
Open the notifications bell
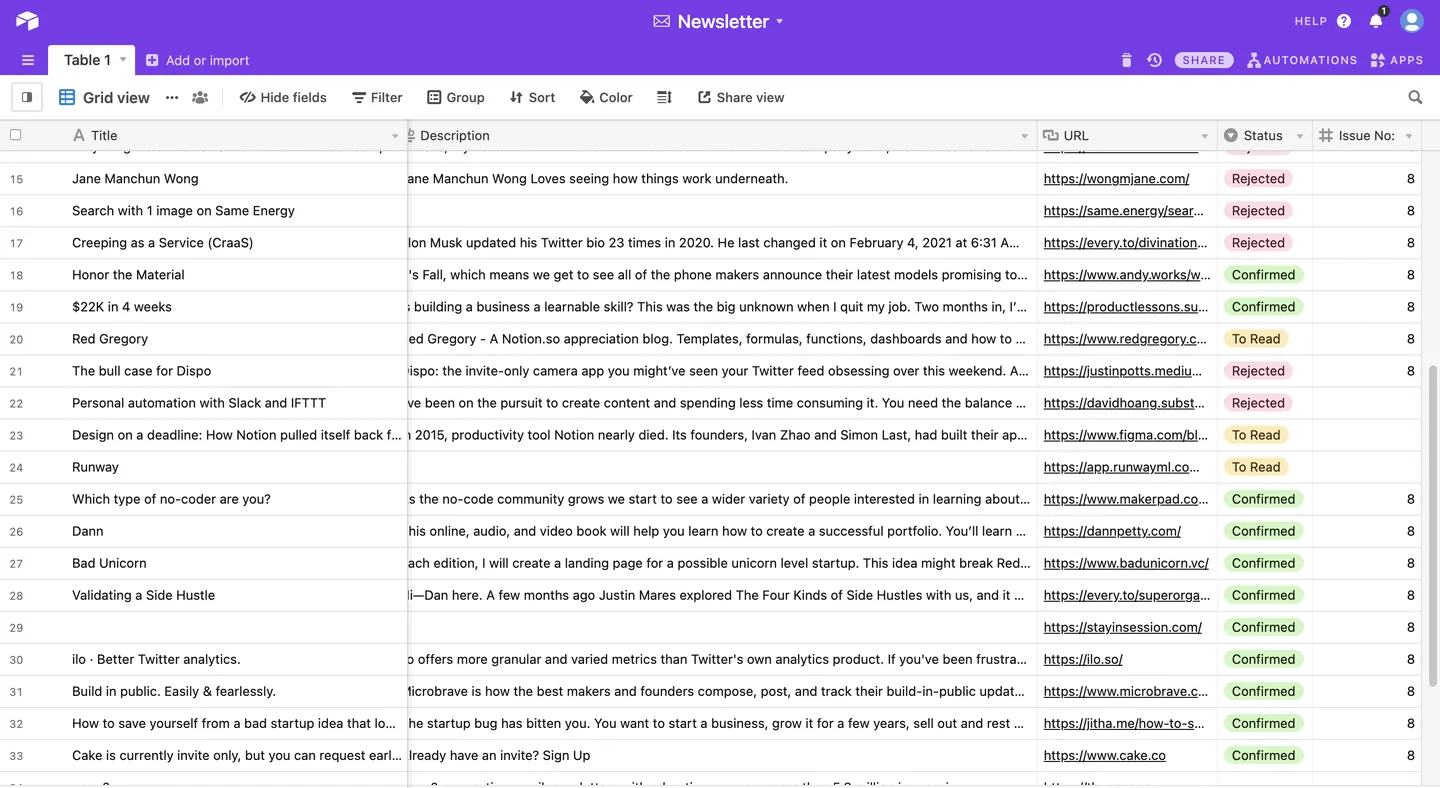[1376, 21]
